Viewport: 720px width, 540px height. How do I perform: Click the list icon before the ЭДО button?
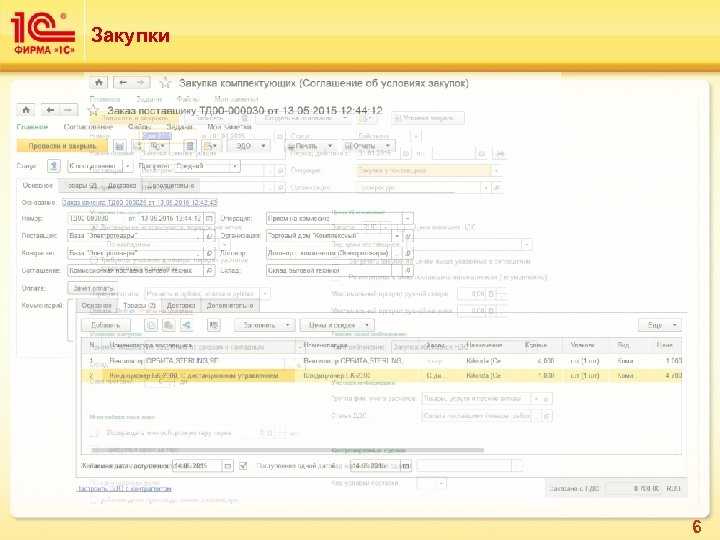tap(190, 146)
